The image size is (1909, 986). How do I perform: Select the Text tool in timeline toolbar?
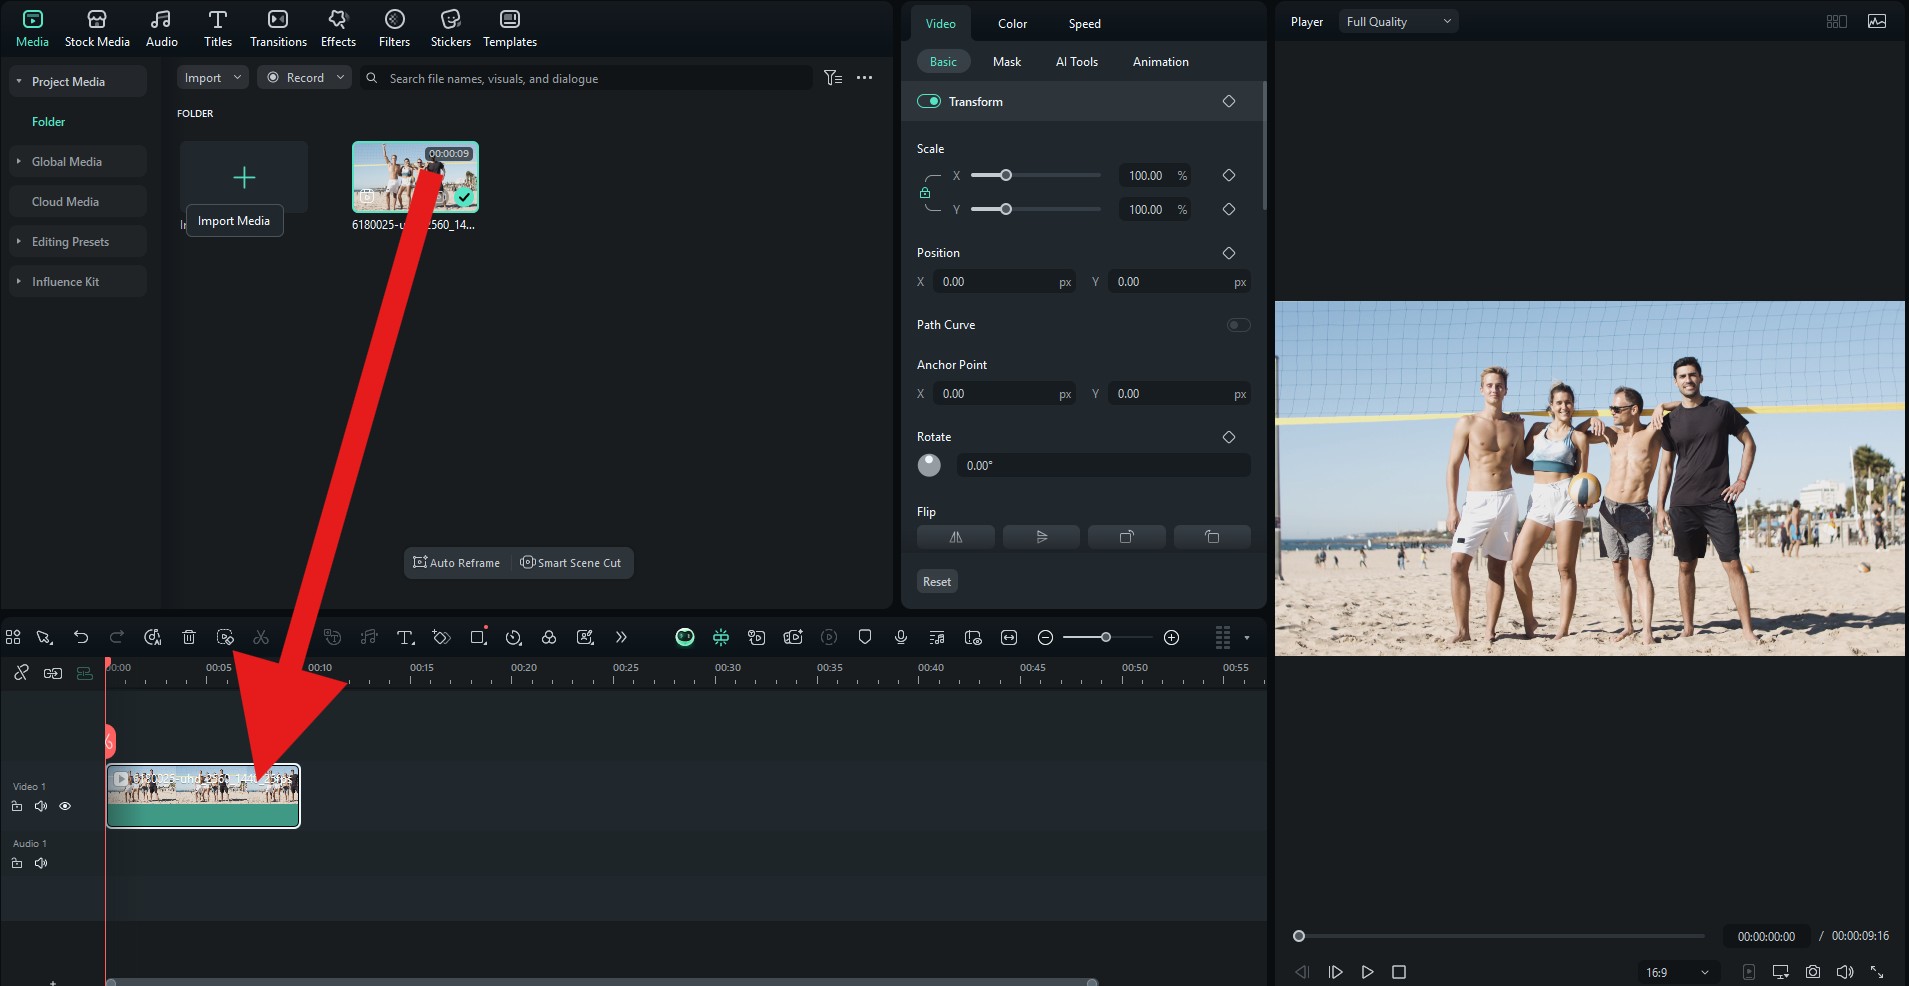tap(405, 637)
